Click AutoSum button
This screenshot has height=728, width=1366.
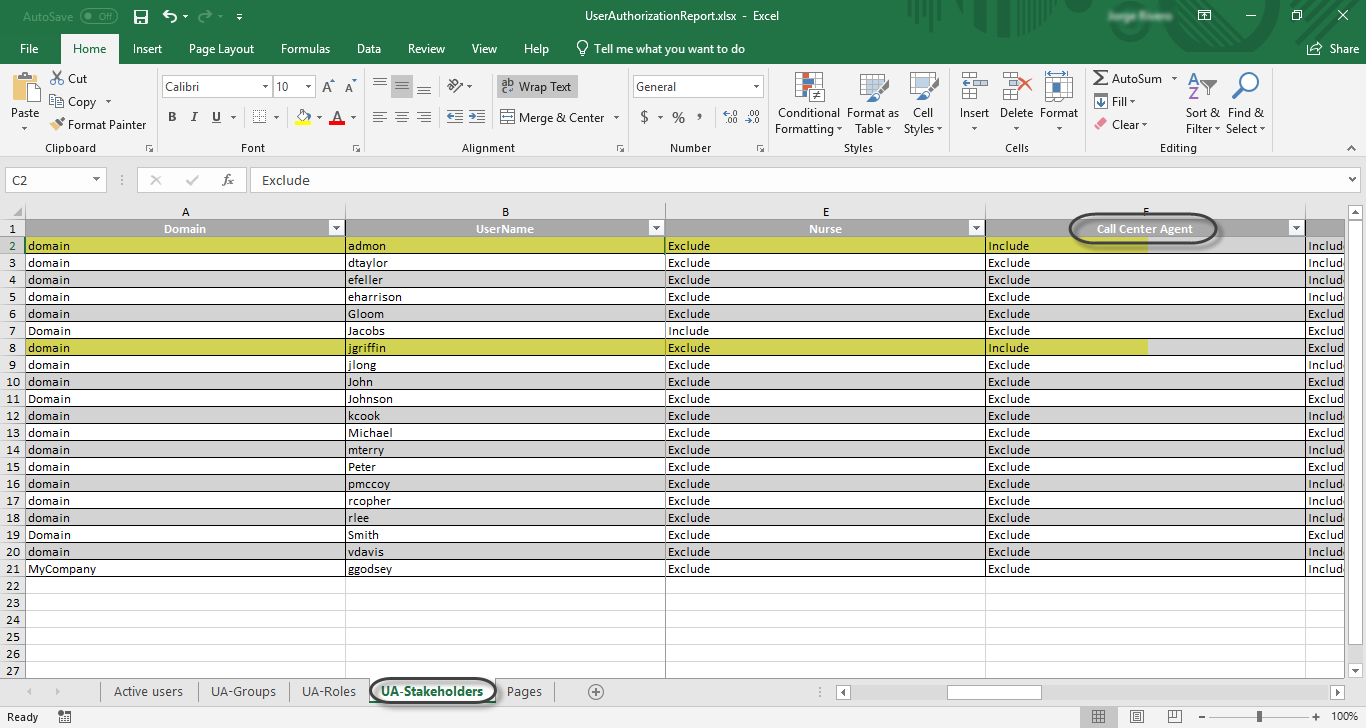tap(1127, 78)
